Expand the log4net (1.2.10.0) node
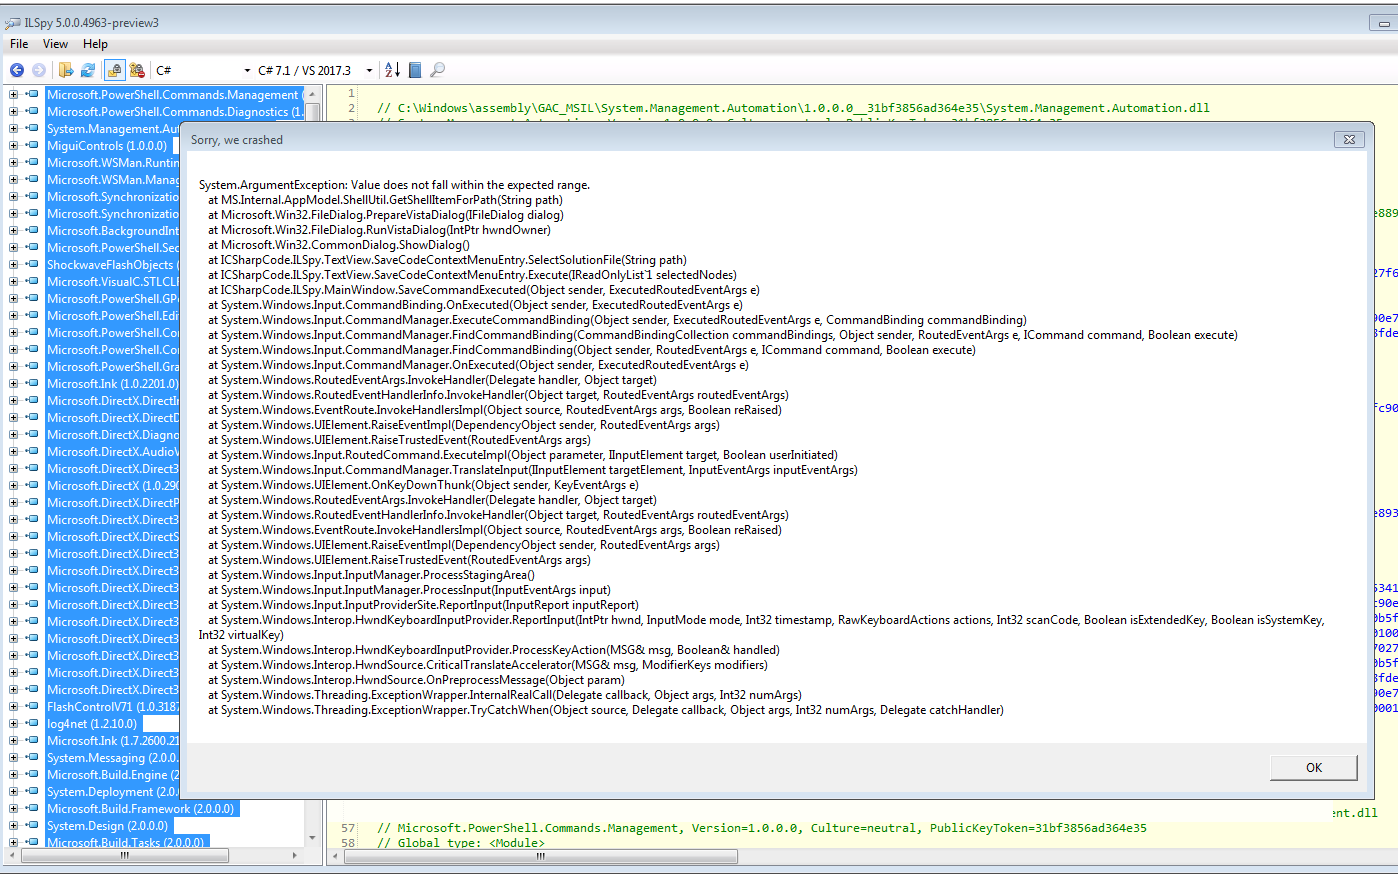The image size is (1398, 874). click(13, 724)
